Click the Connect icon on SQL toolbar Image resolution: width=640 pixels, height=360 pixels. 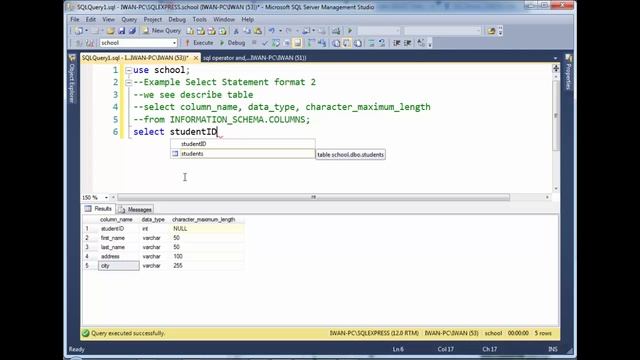tap(78, 43)
